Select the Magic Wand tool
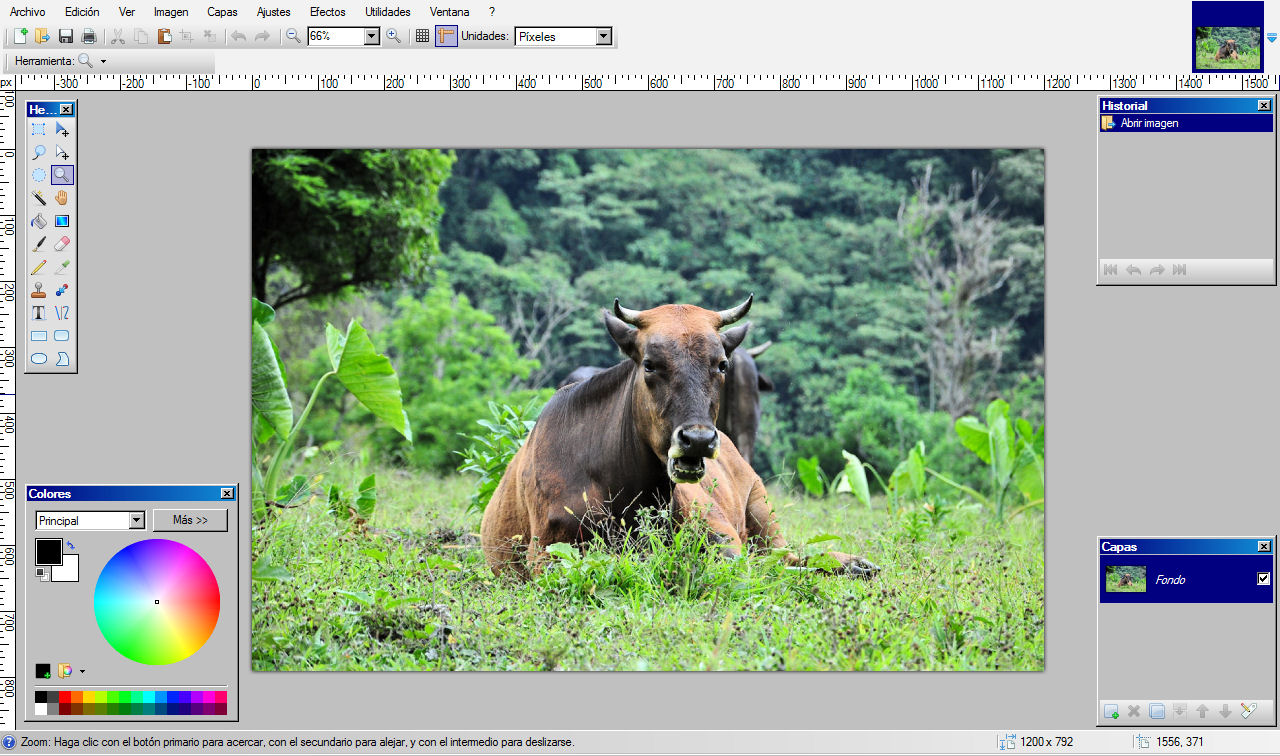Image resolution: width=1280 pixels, height=756 pixels. (x=38, y=197)
